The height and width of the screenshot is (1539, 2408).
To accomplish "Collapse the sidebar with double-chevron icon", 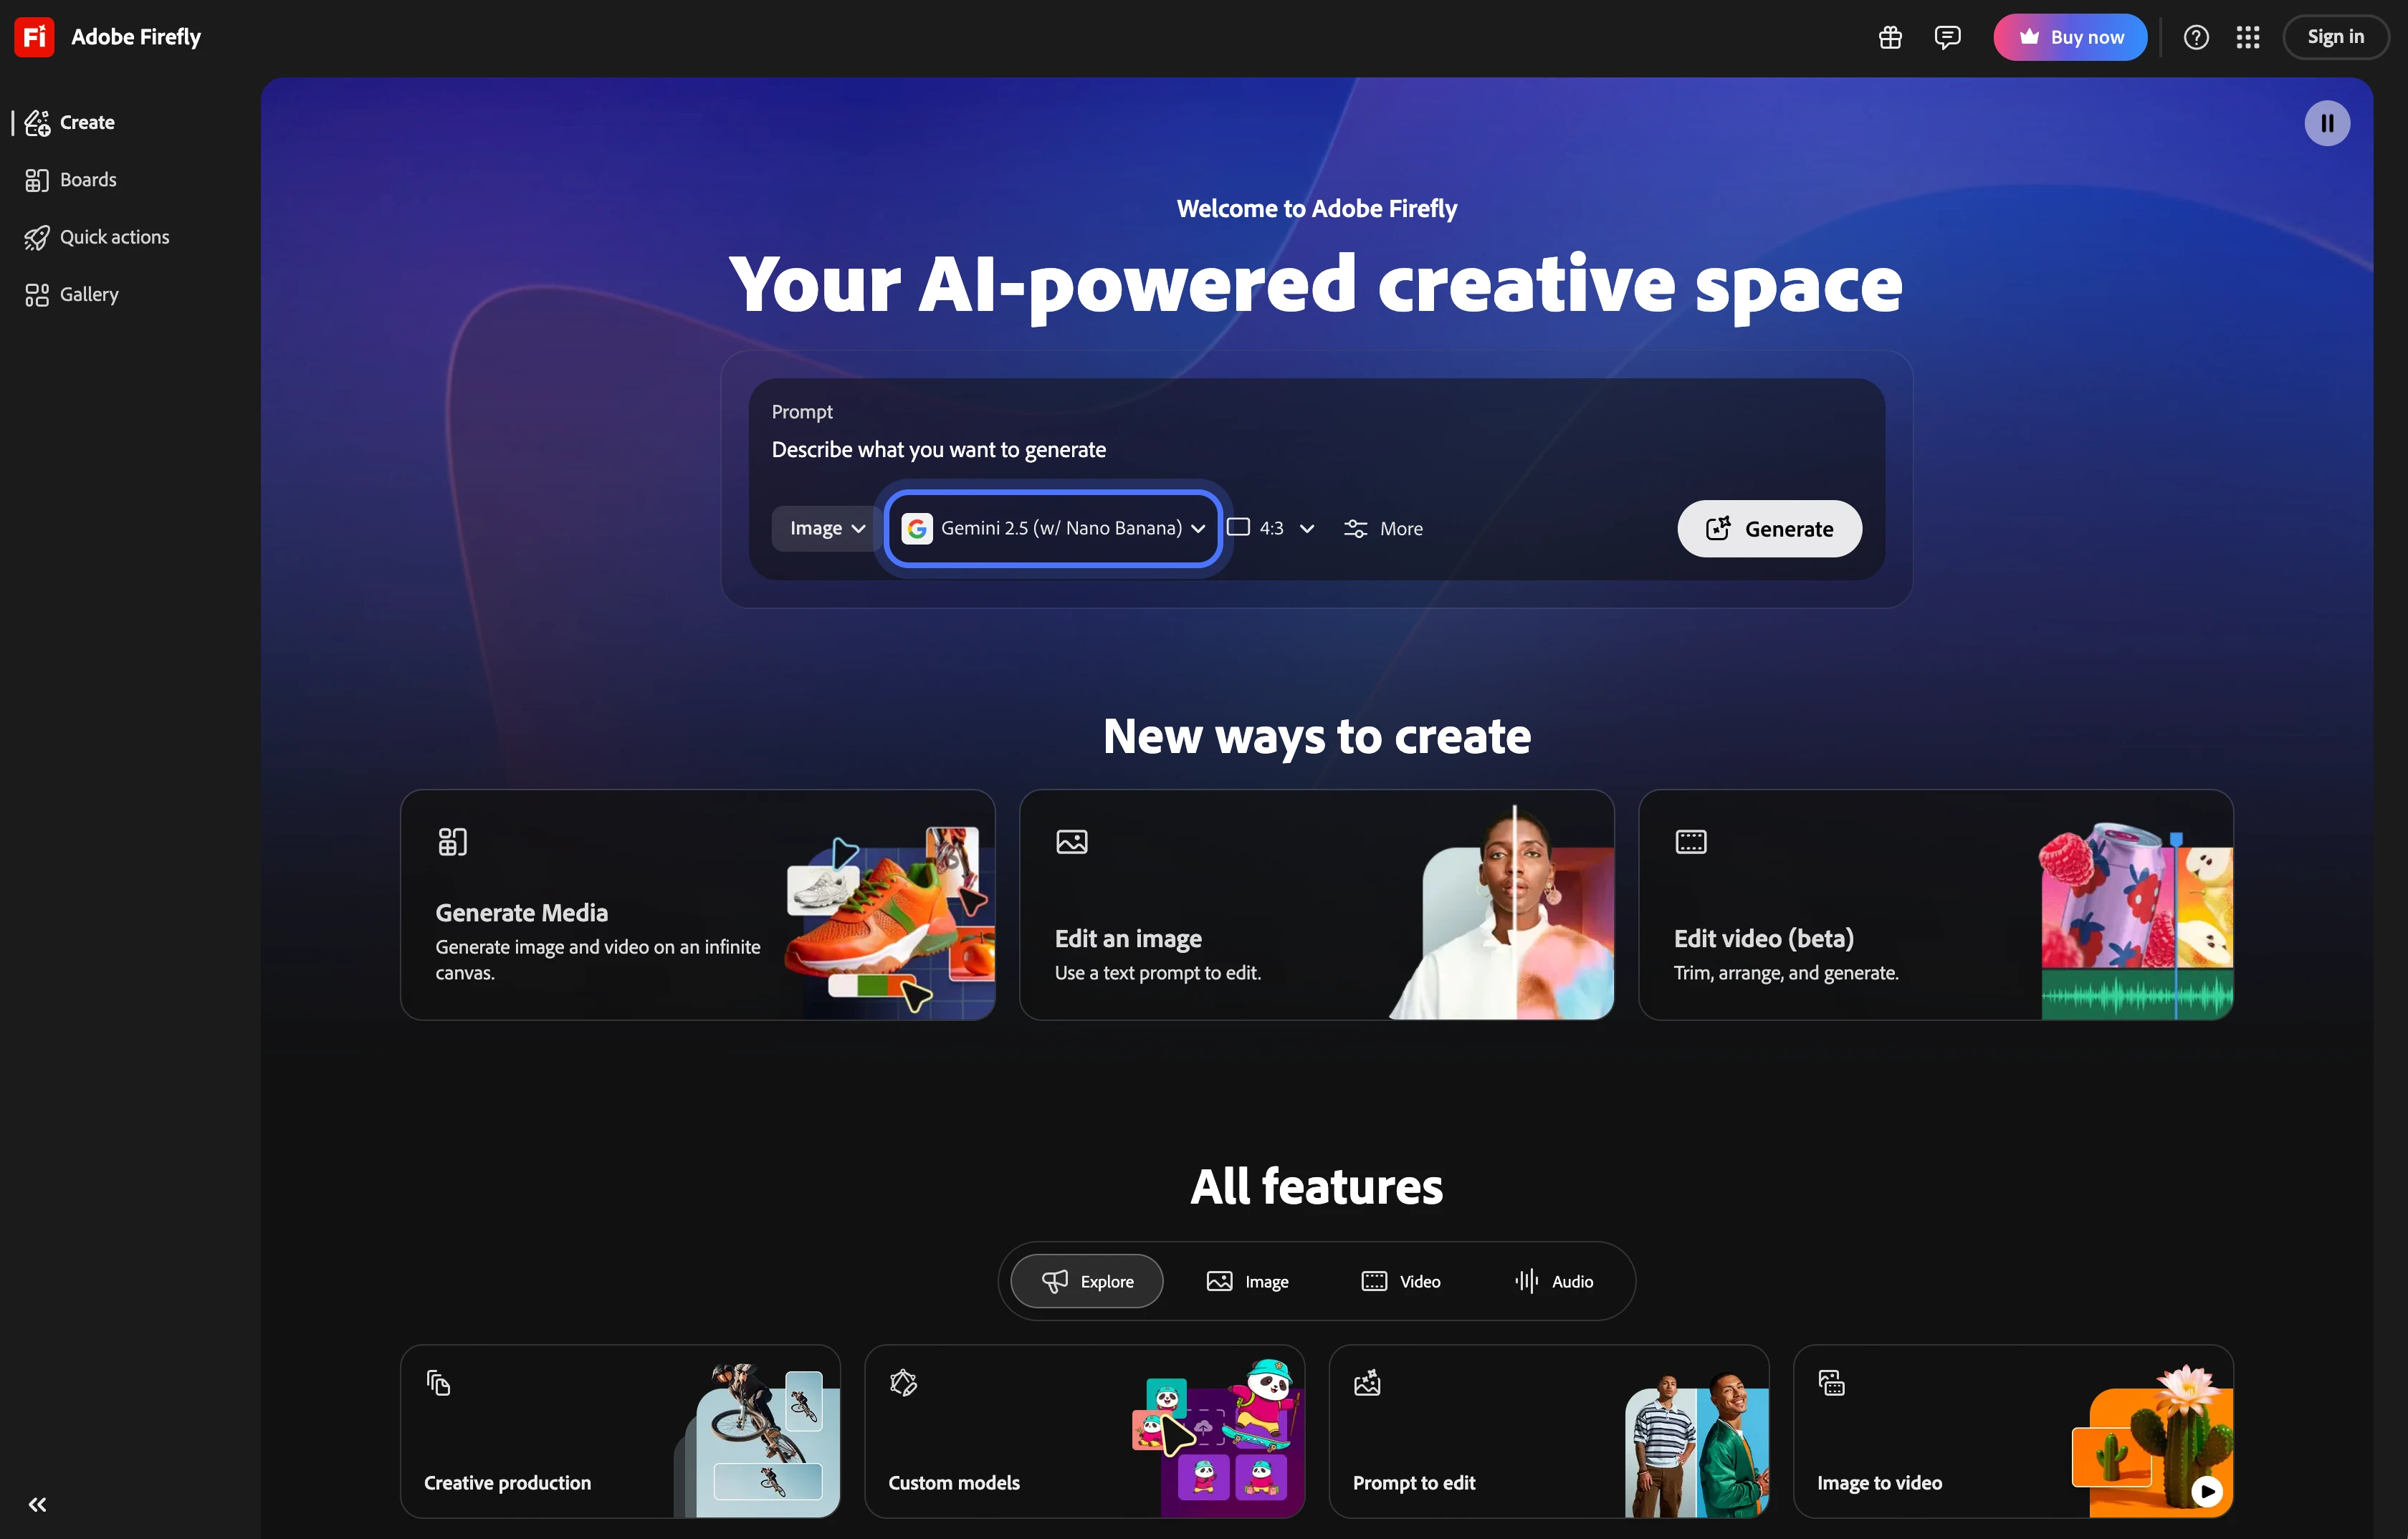I will click(x=37, y=1504).
